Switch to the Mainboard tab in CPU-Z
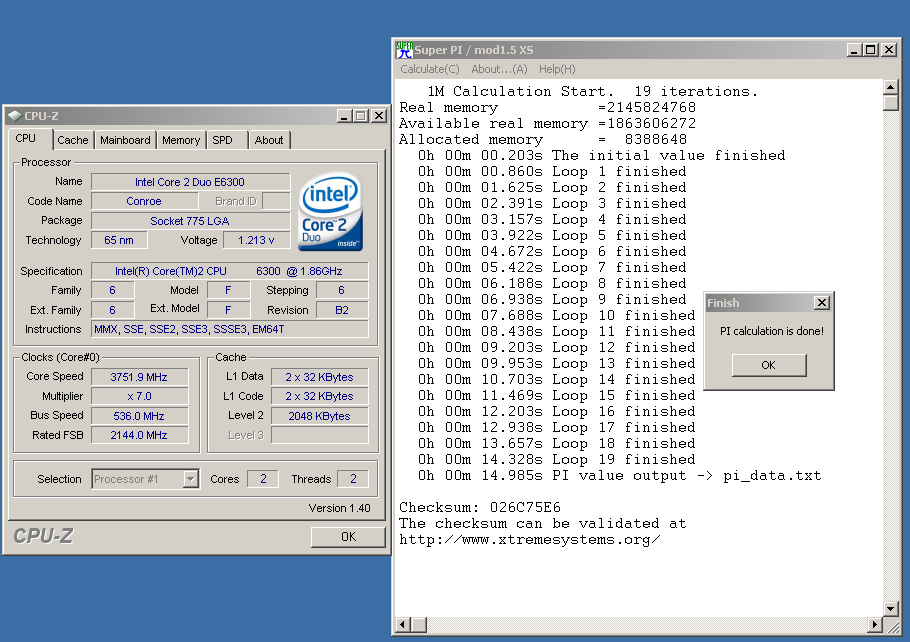 click(x=125, y=140)
